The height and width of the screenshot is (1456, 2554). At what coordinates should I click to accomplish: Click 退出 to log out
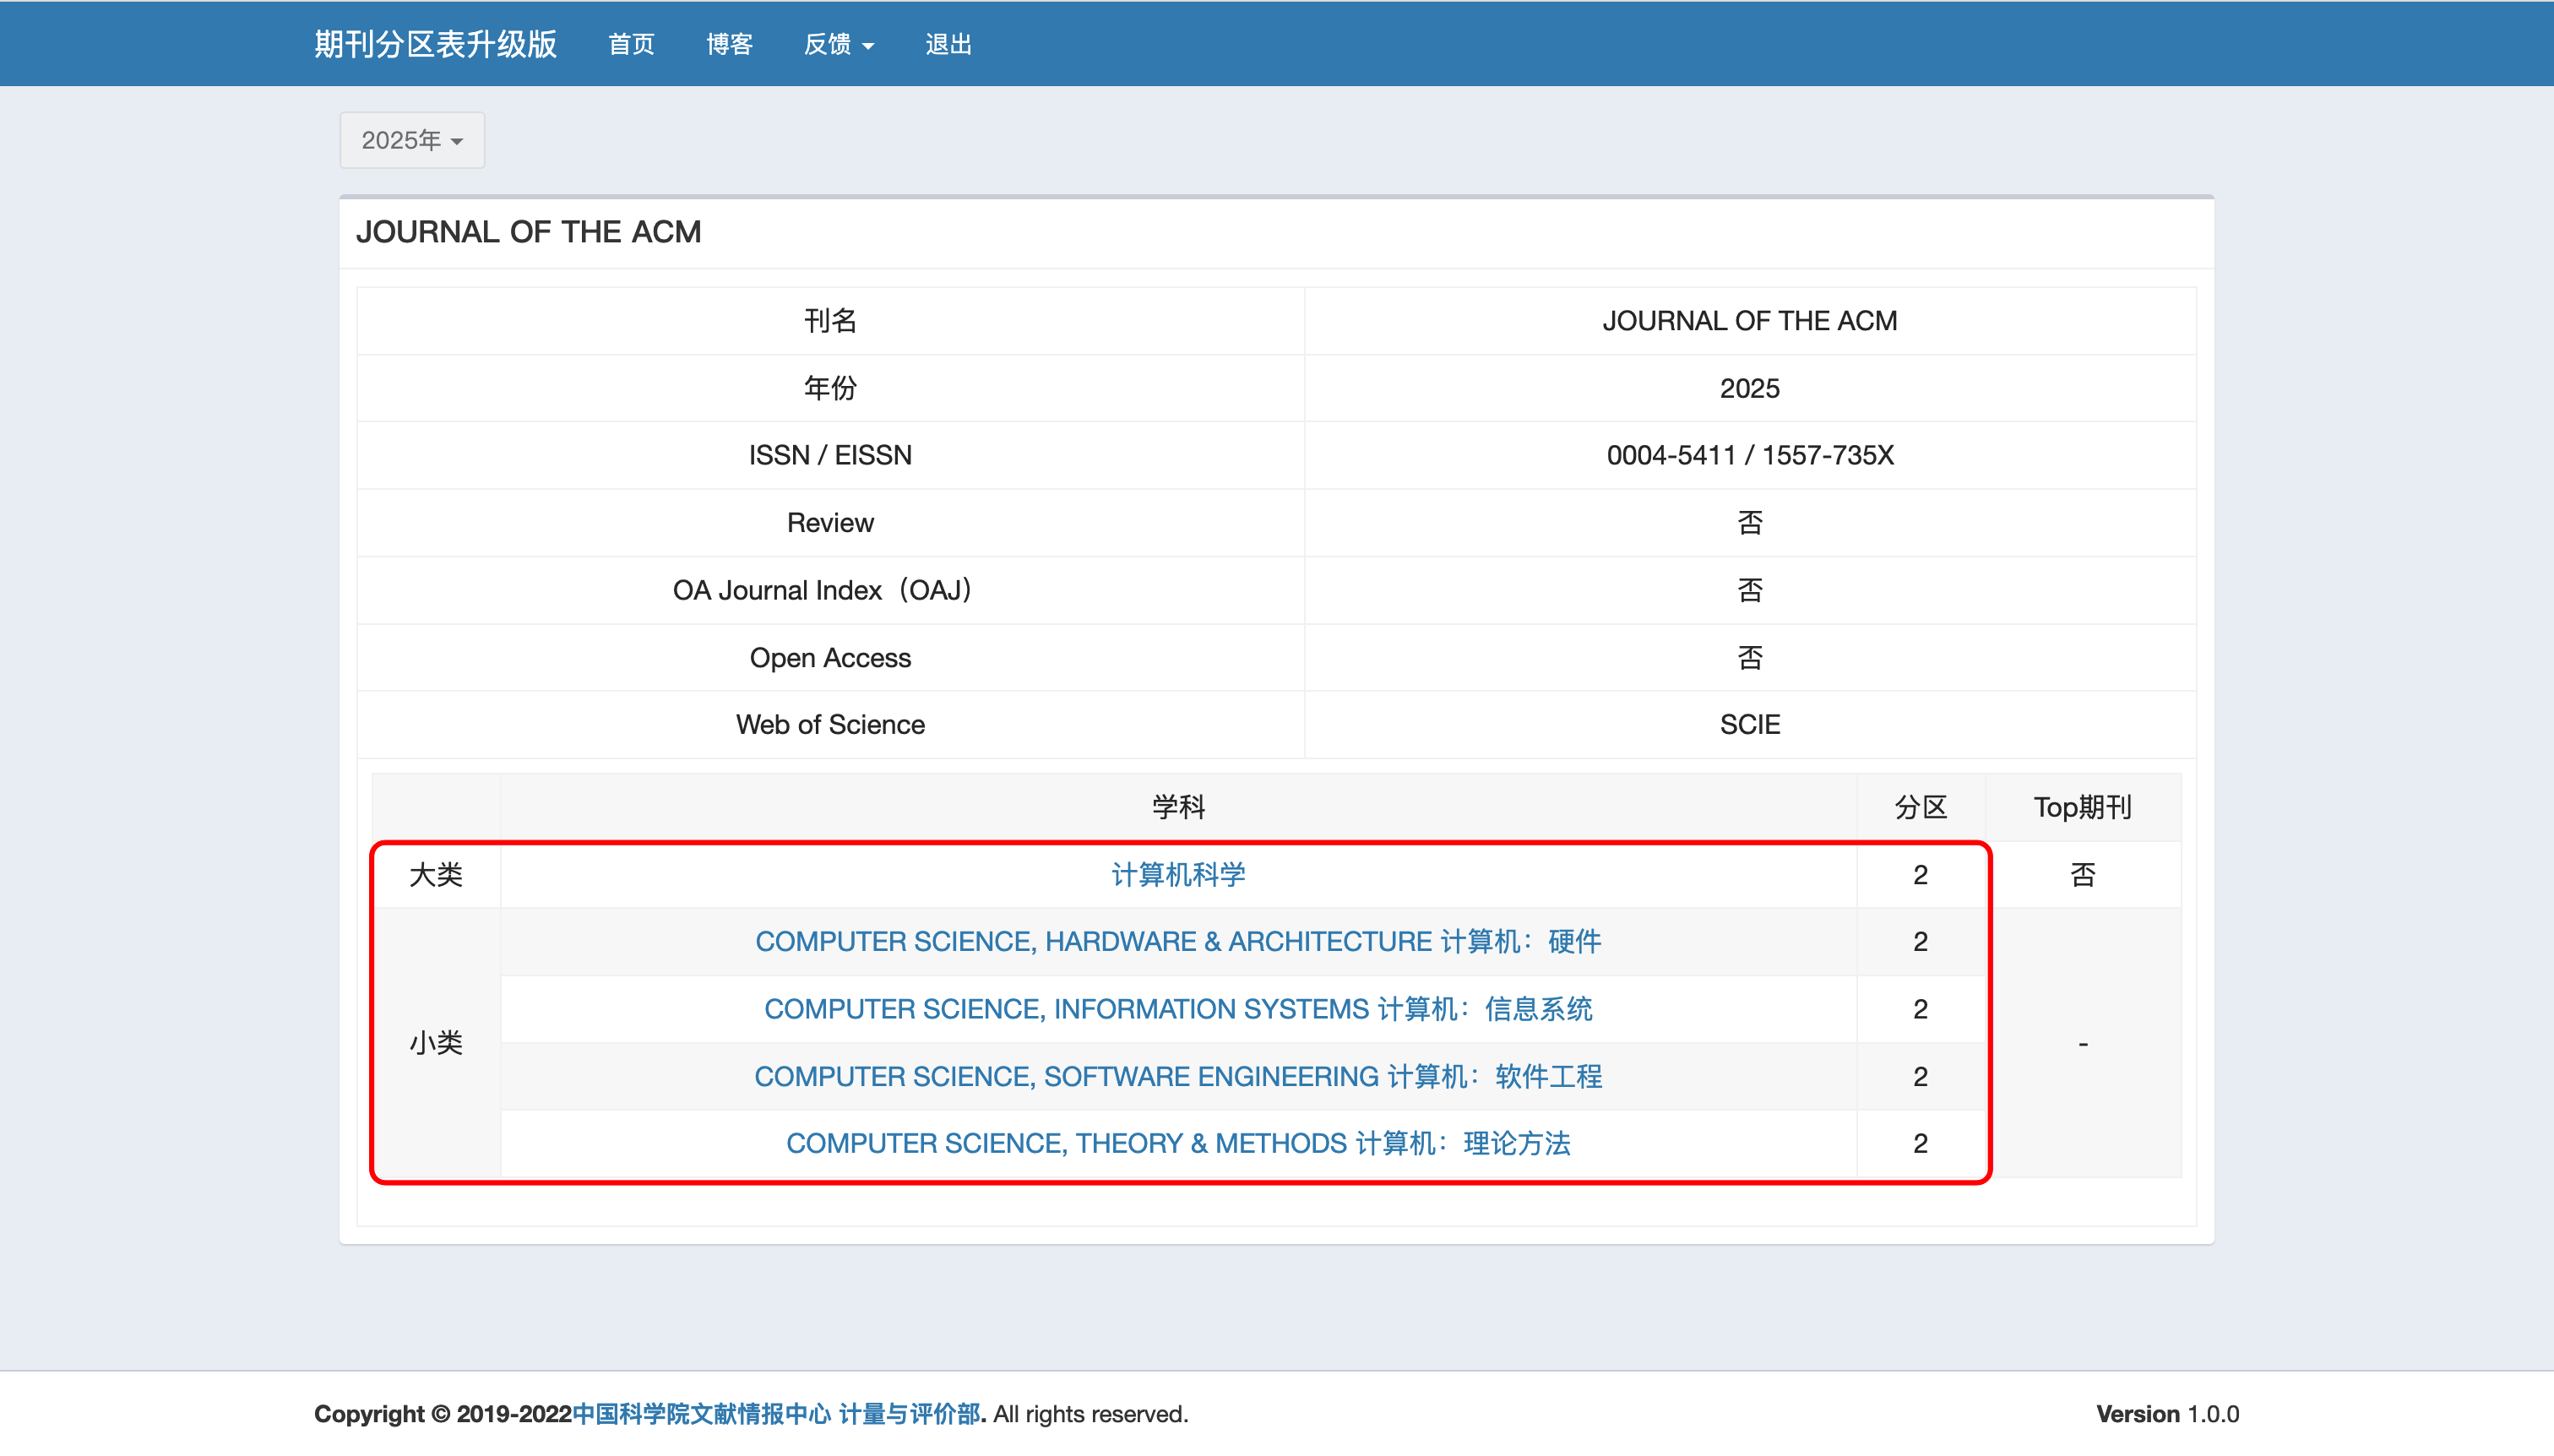(948, 44)
